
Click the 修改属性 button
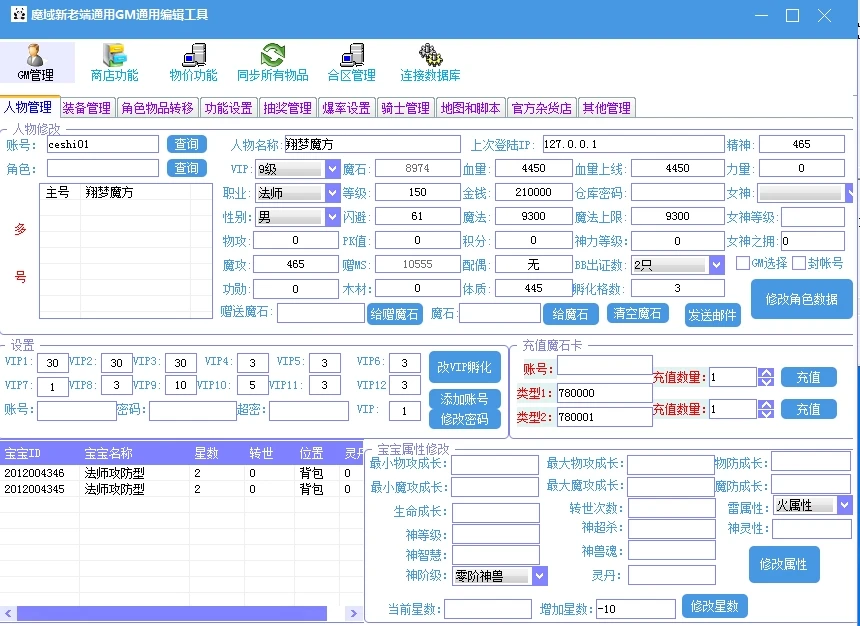click(784, 564)
